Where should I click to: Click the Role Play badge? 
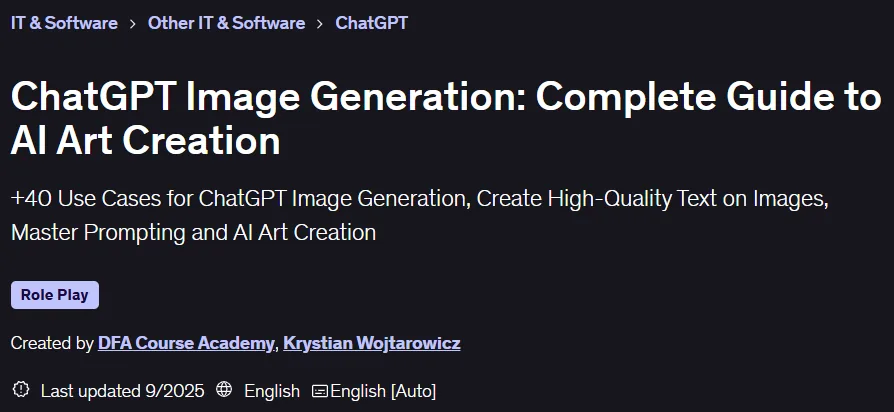[55, 295]
